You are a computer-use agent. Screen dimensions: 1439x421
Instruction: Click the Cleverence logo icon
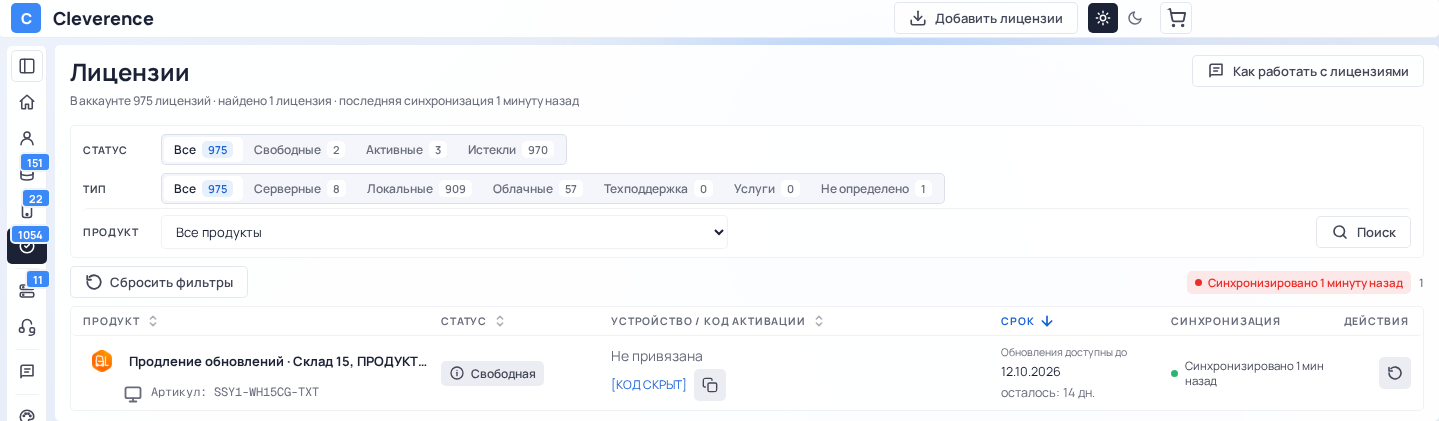click(x=26, y=18)
